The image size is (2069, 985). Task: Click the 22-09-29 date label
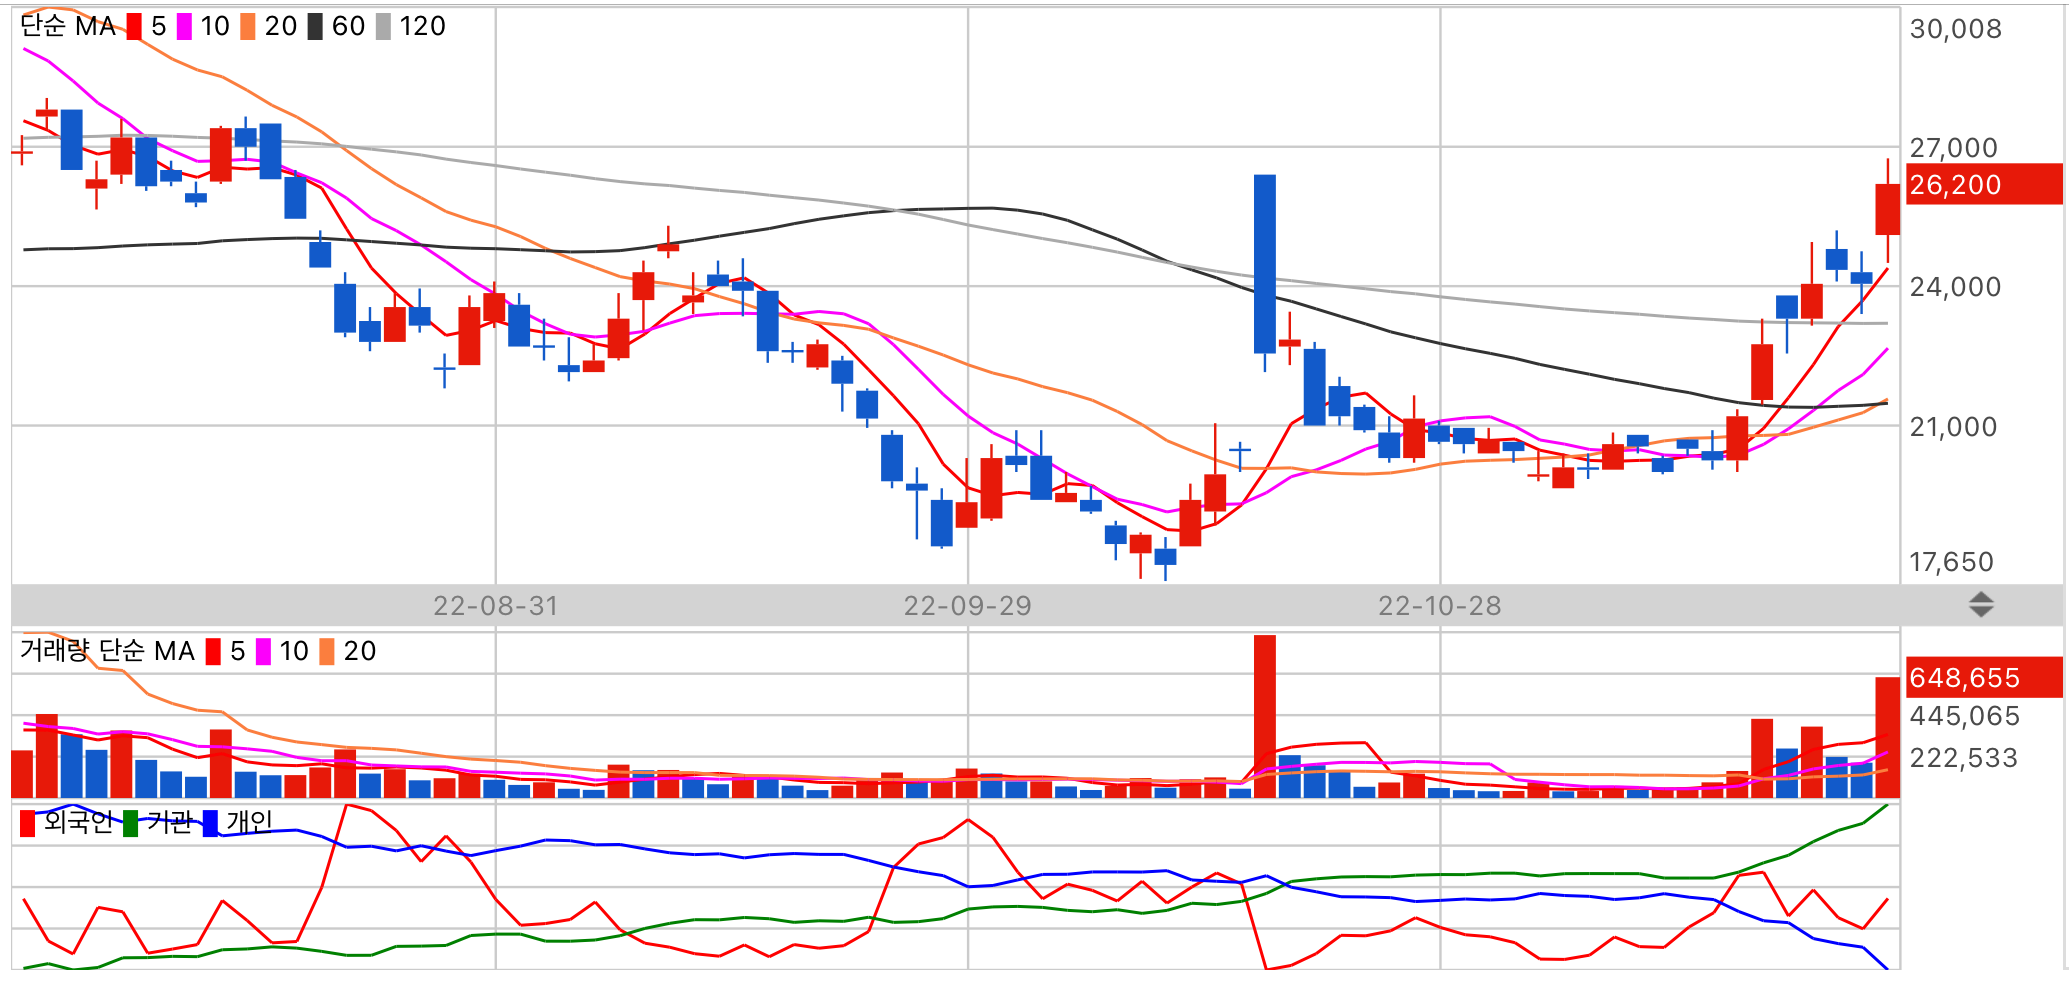click(968, 606)
